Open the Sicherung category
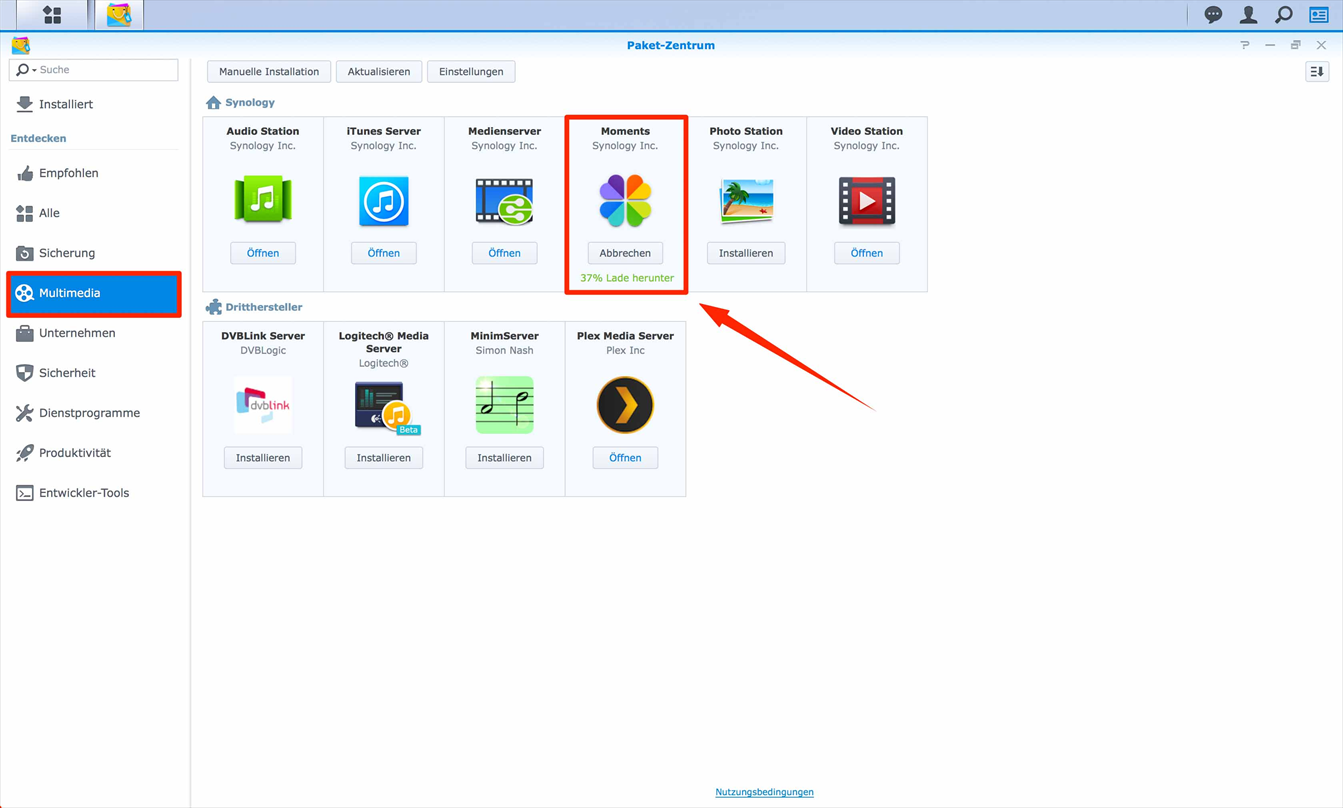Viewport: 1343px width, 808px height. pos(94,253)
